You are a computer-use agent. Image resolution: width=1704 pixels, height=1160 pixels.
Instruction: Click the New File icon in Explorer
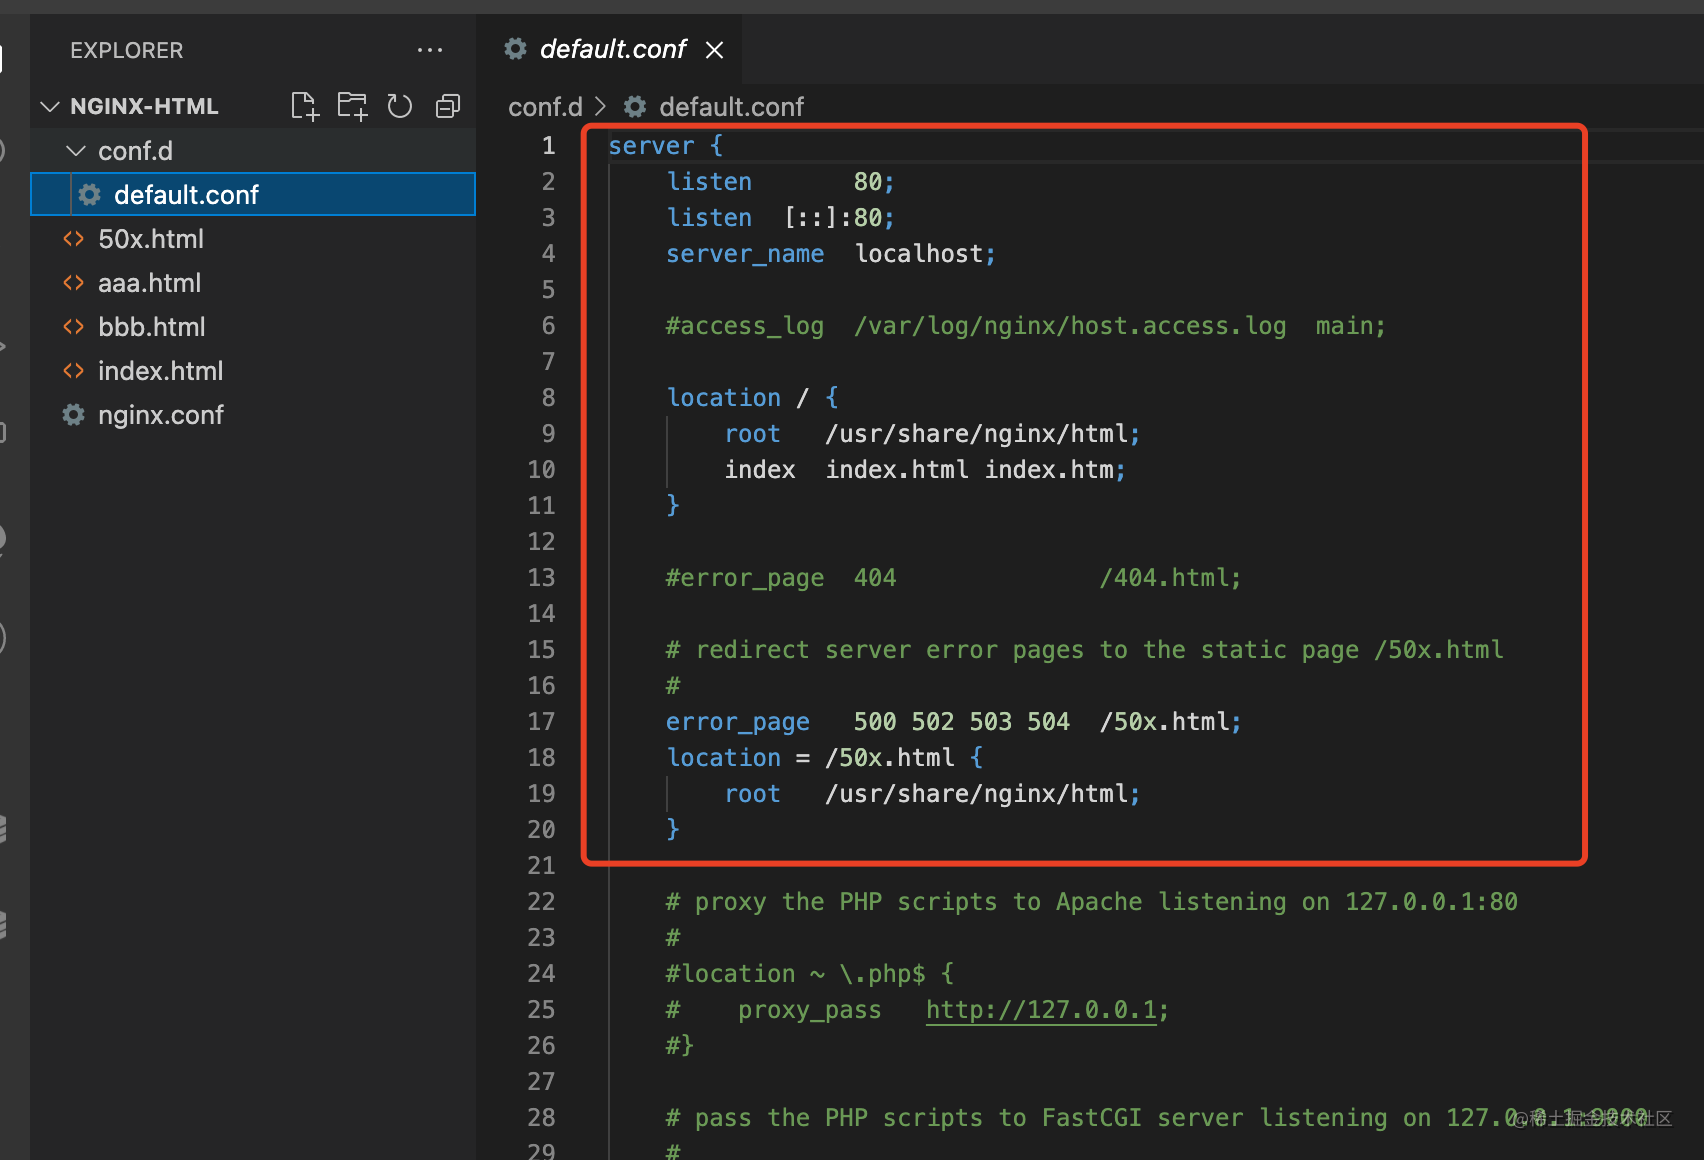(x=304, y=106)
